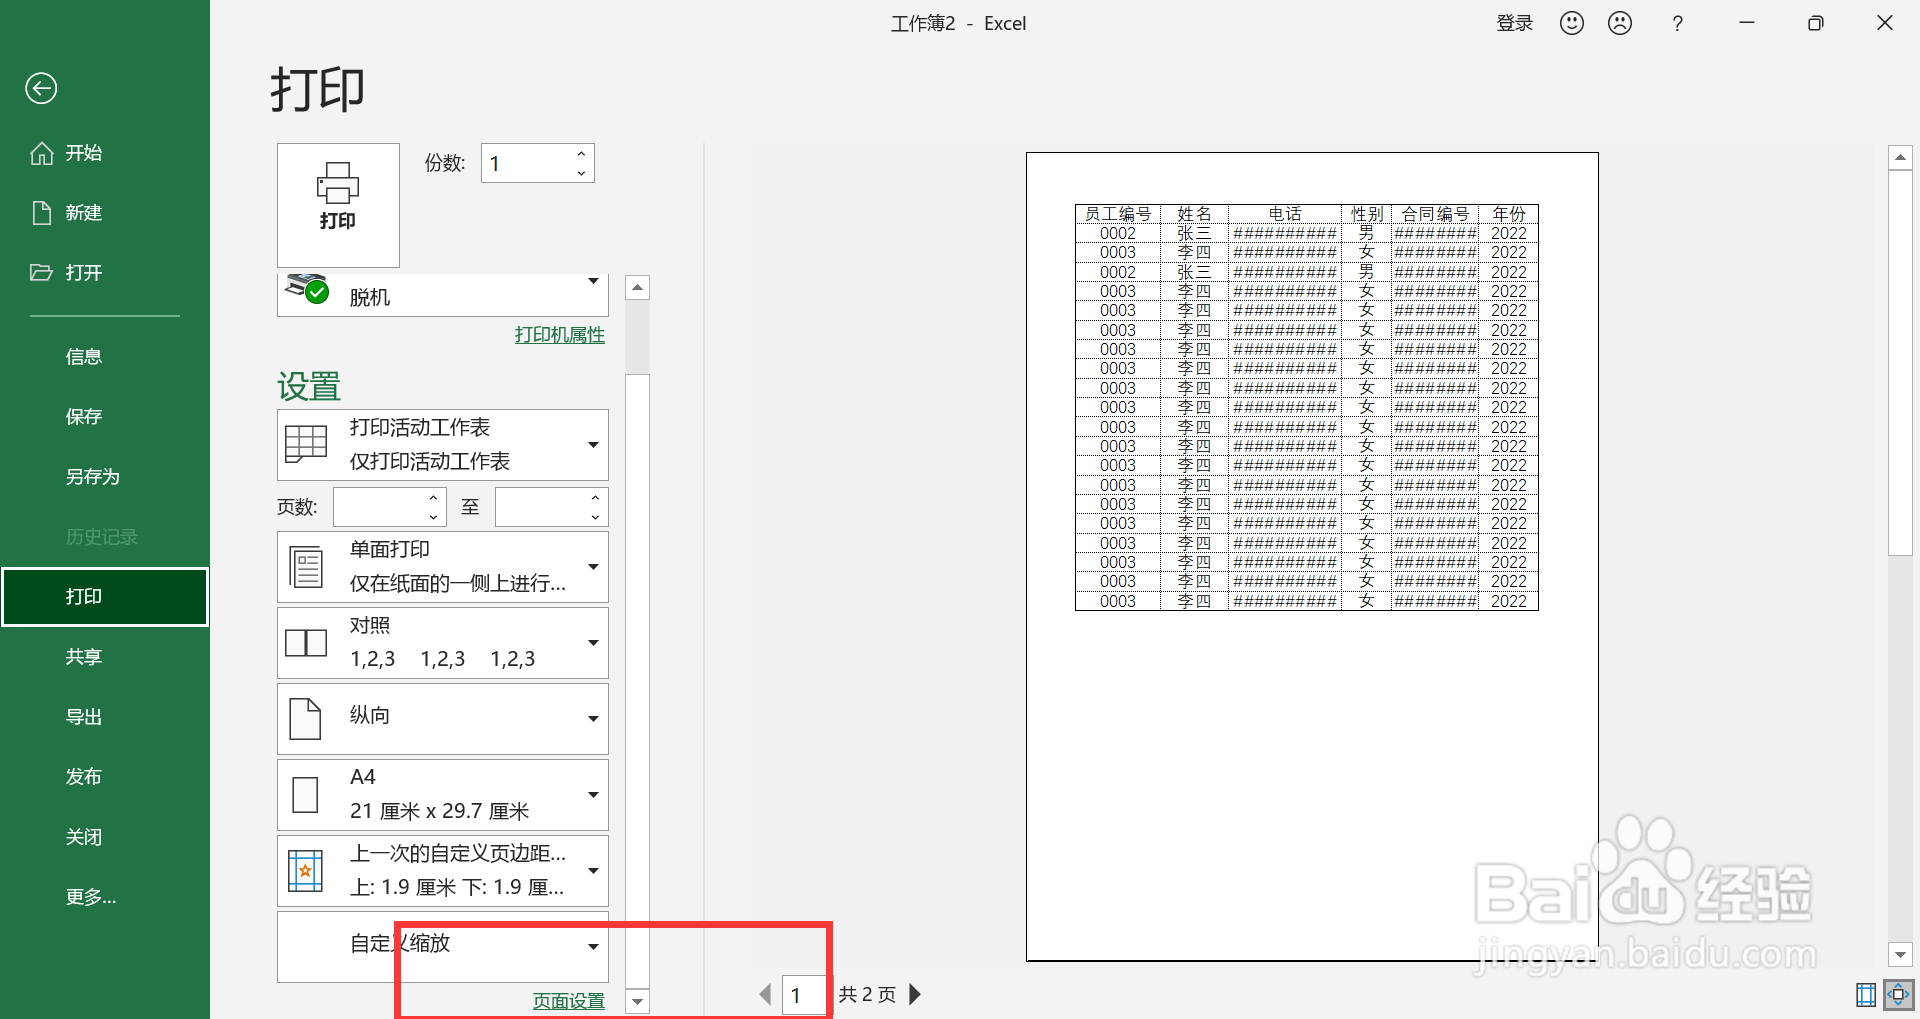Expand the 对照 collation dropdown

pos(443,643)
